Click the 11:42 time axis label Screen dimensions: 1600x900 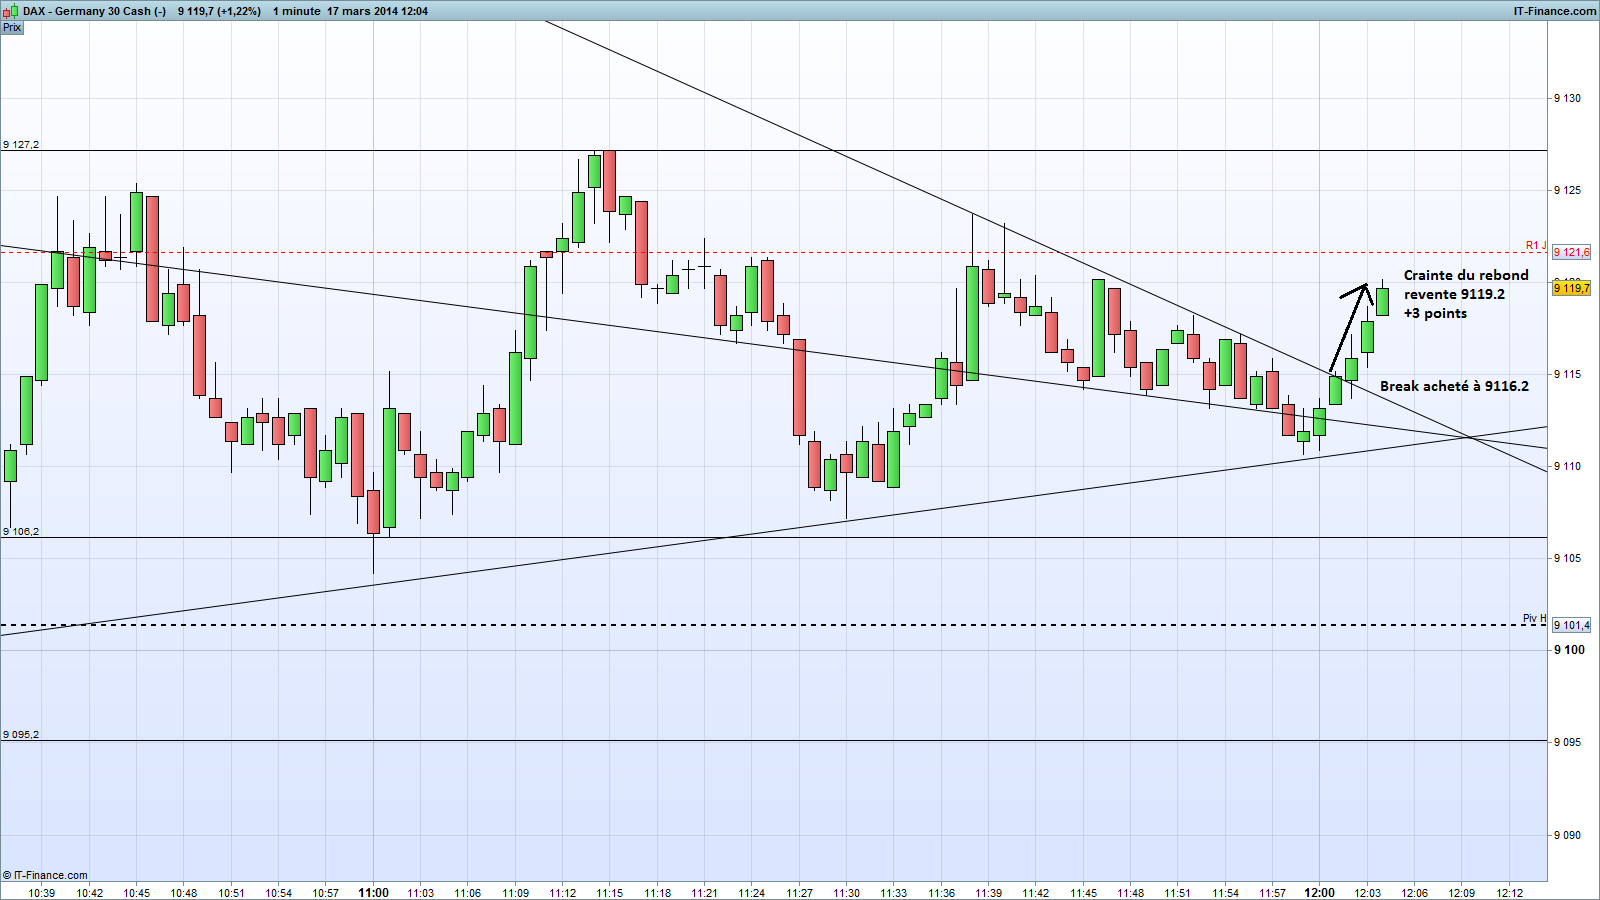[1036, 893]
